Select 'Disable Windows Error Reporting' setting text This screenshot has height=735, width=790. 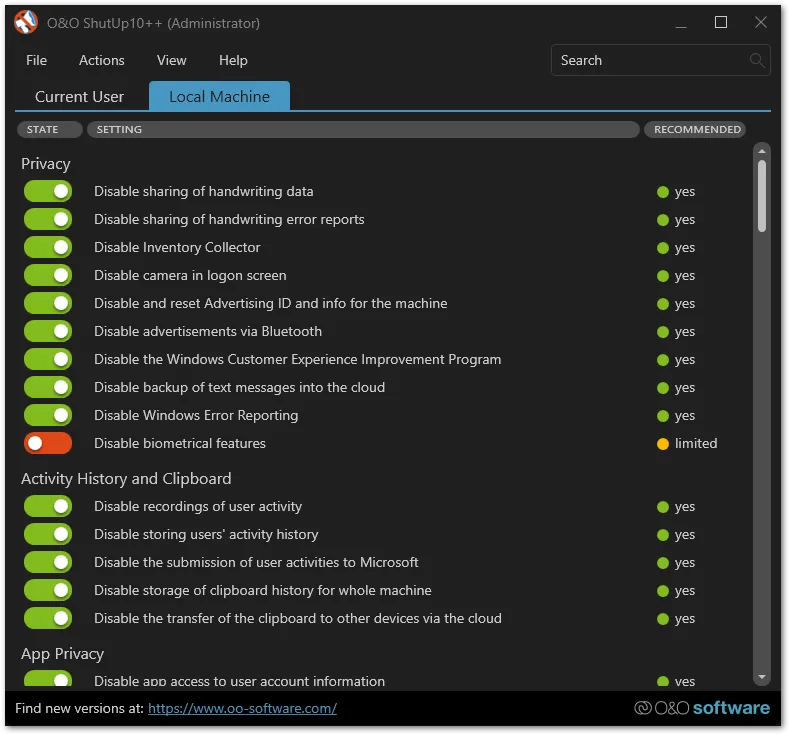click(x=196, y=415)
